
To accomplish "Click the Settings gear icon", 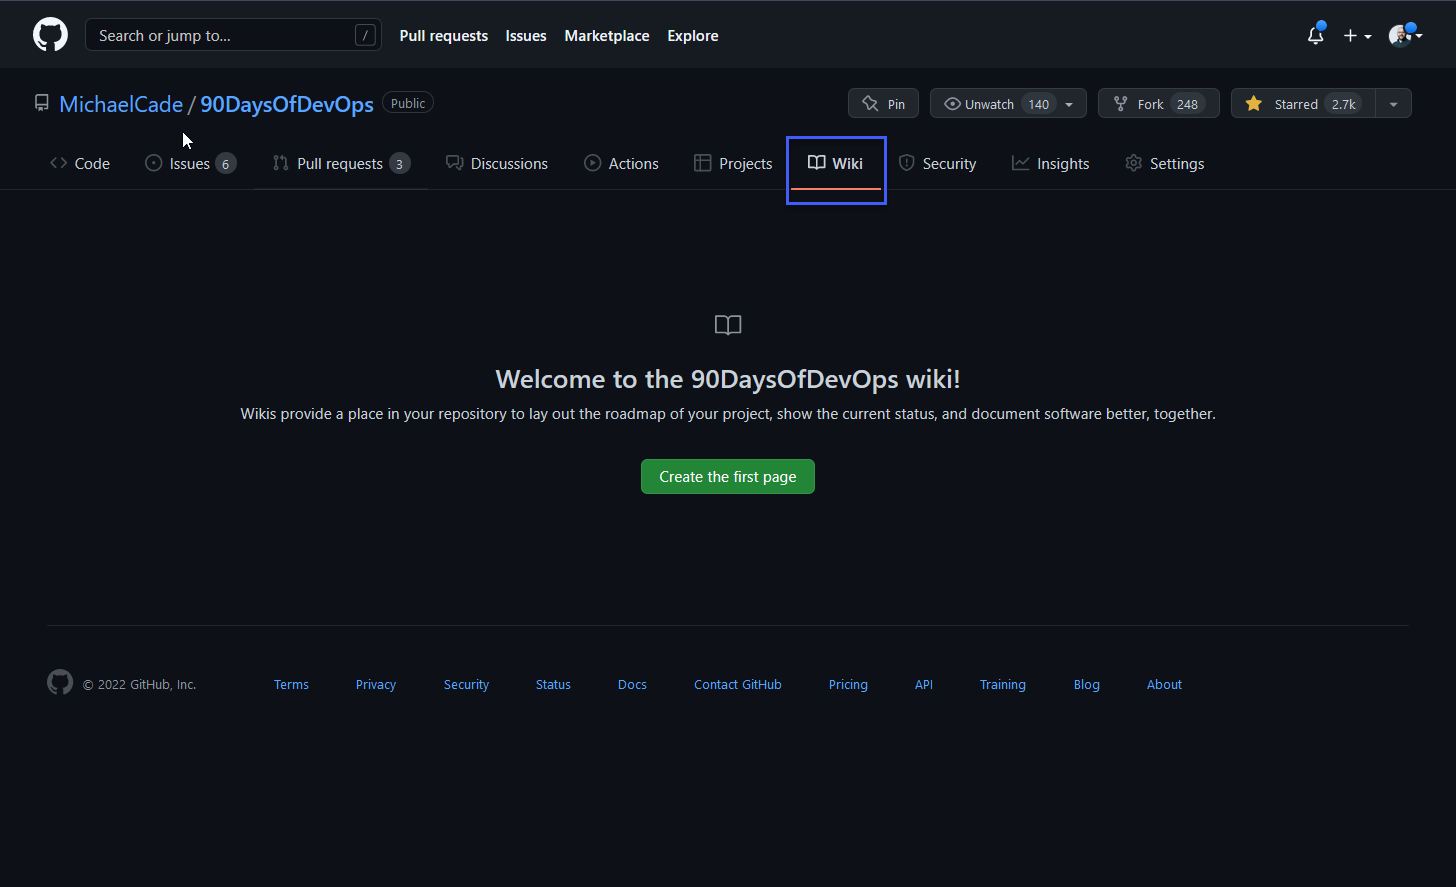I will [1133, 162].
